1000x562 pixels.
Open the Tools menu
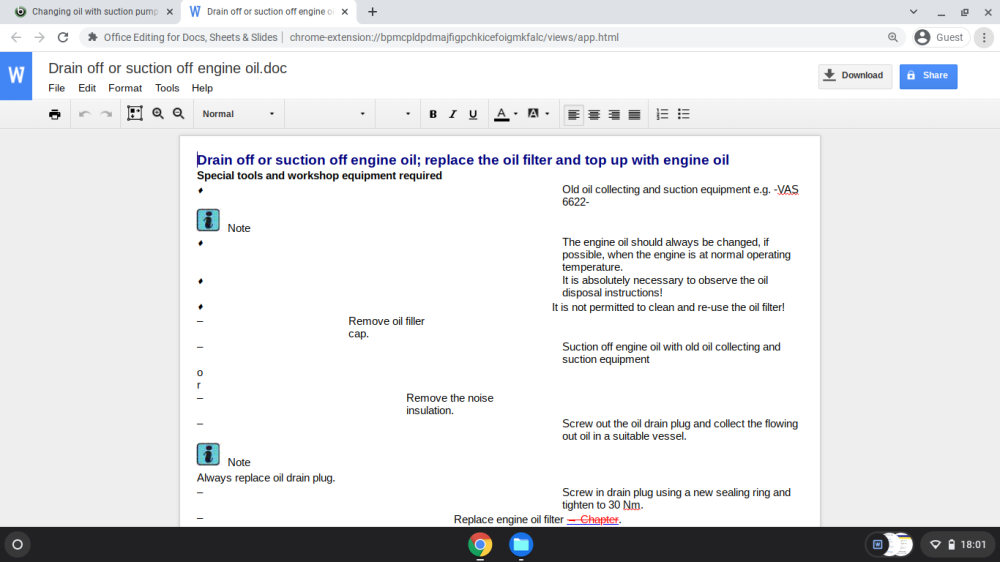(167, 88)
